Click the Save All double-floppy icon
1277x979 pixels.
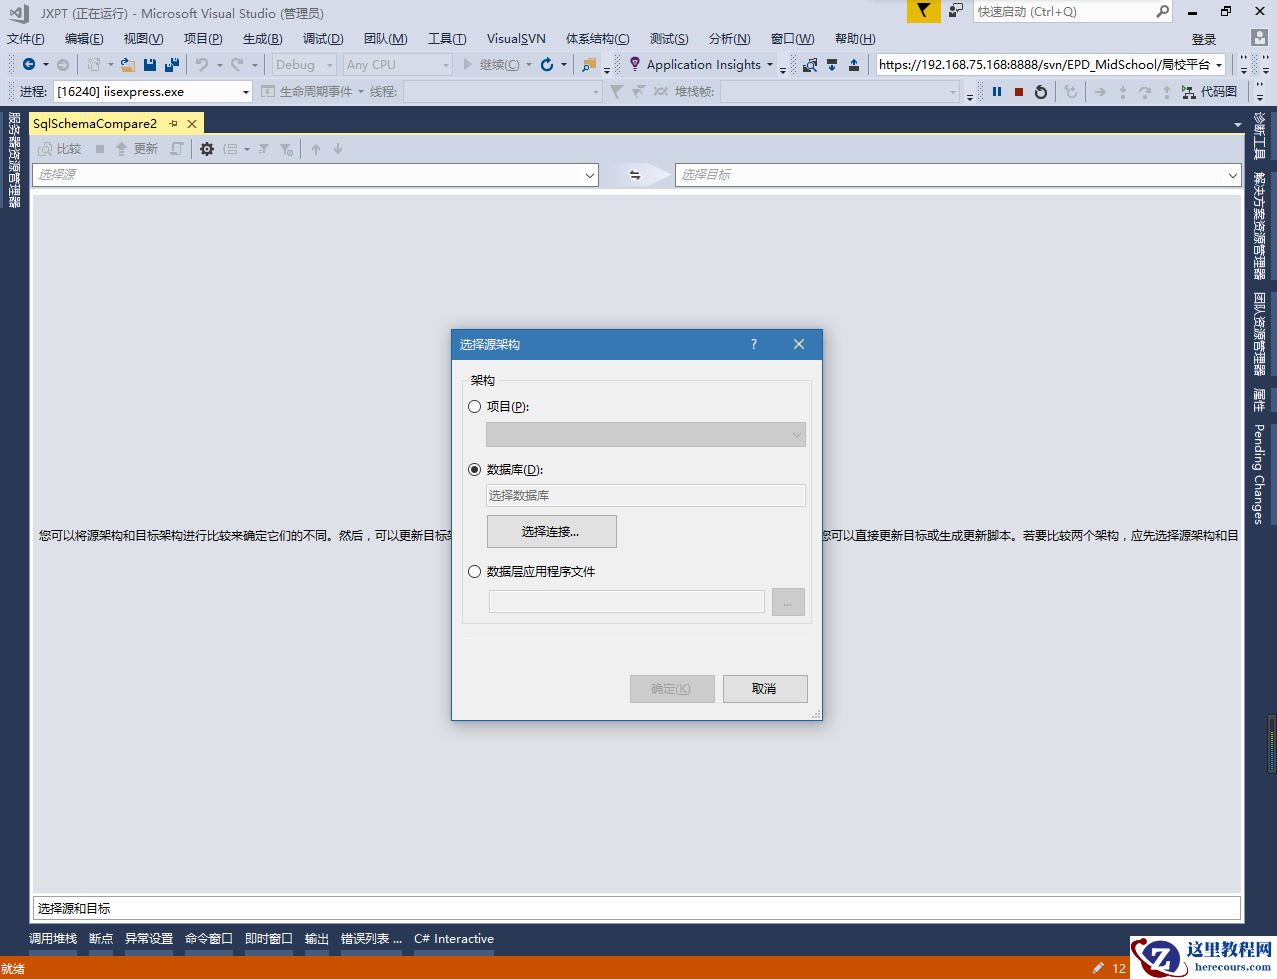[x=172, y=64]
